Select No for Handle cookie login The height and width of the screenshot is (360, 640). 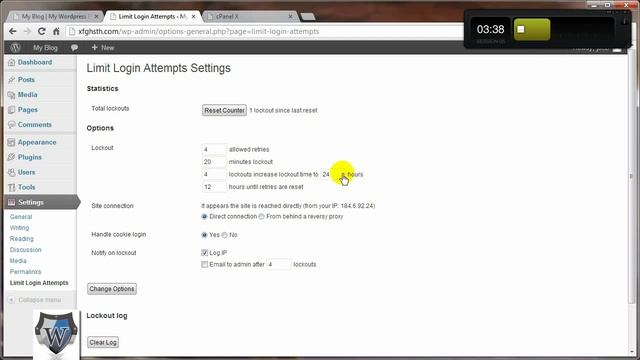point(224,235)
